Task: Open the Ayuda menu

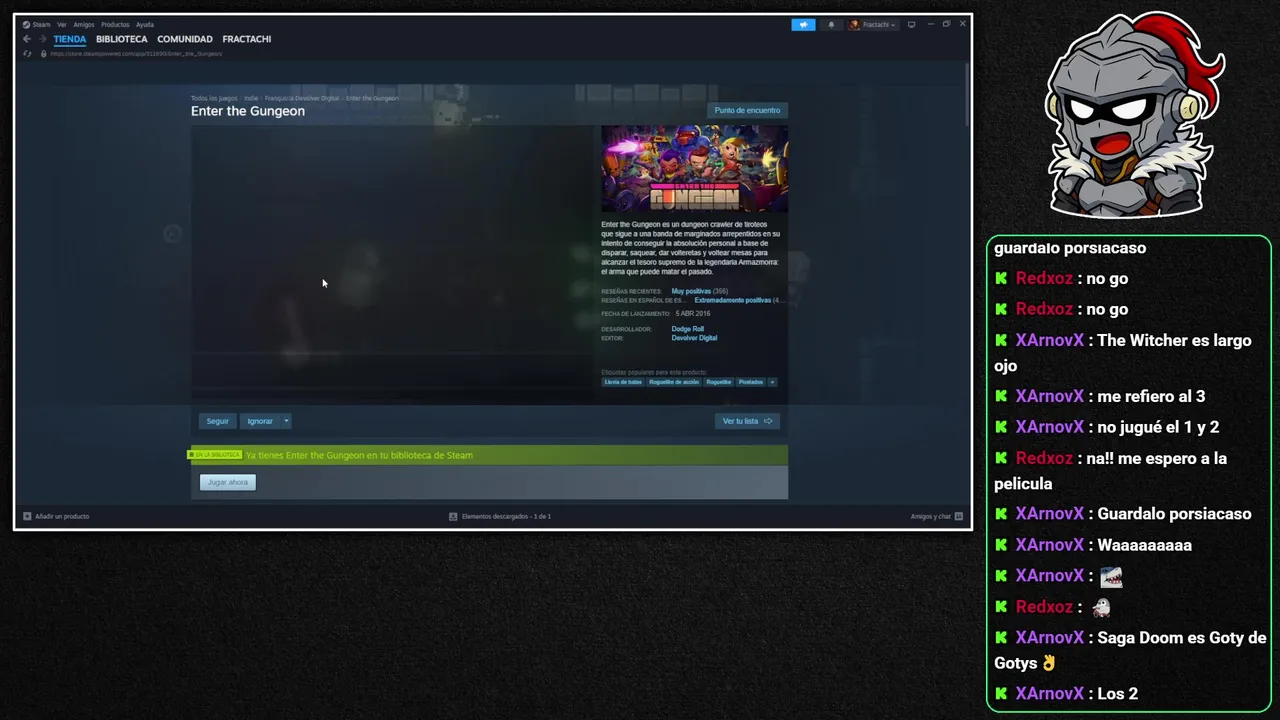Action: click(145, 24)
